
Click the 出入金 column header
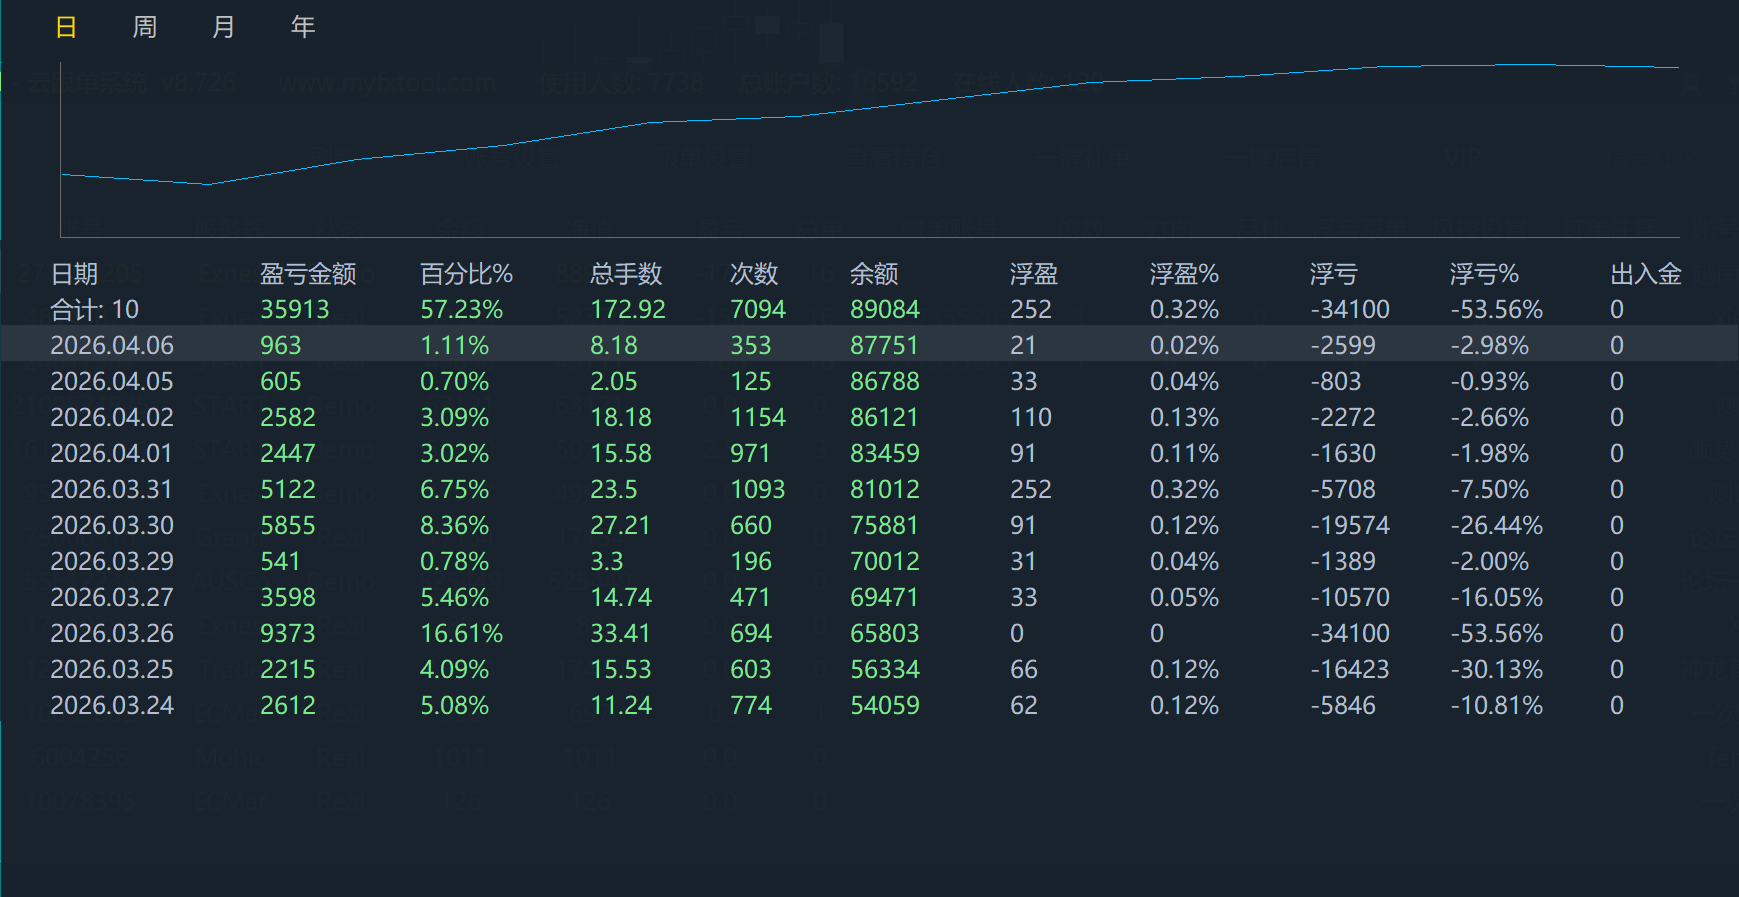pyautogui.click(x=1646, y=274)
